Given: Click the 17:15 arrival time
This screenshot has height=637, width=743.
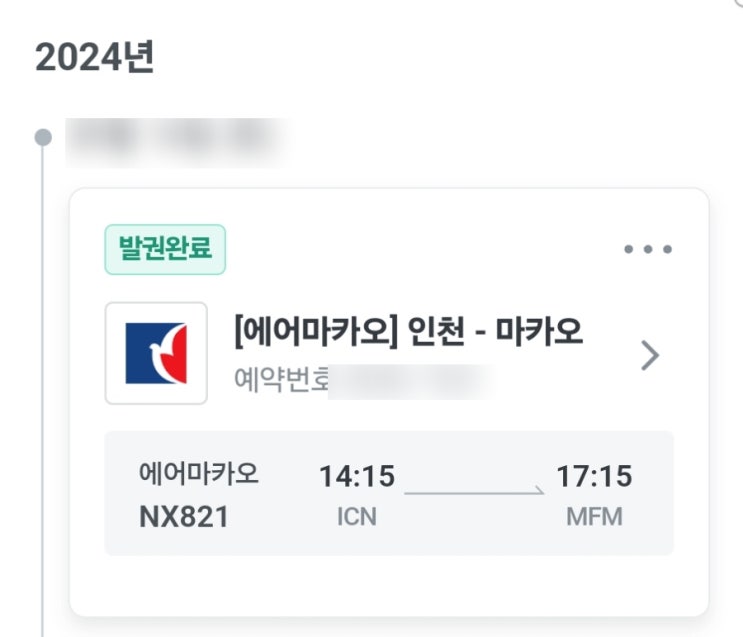Looking at the screenshot, I should pos(594,477).
